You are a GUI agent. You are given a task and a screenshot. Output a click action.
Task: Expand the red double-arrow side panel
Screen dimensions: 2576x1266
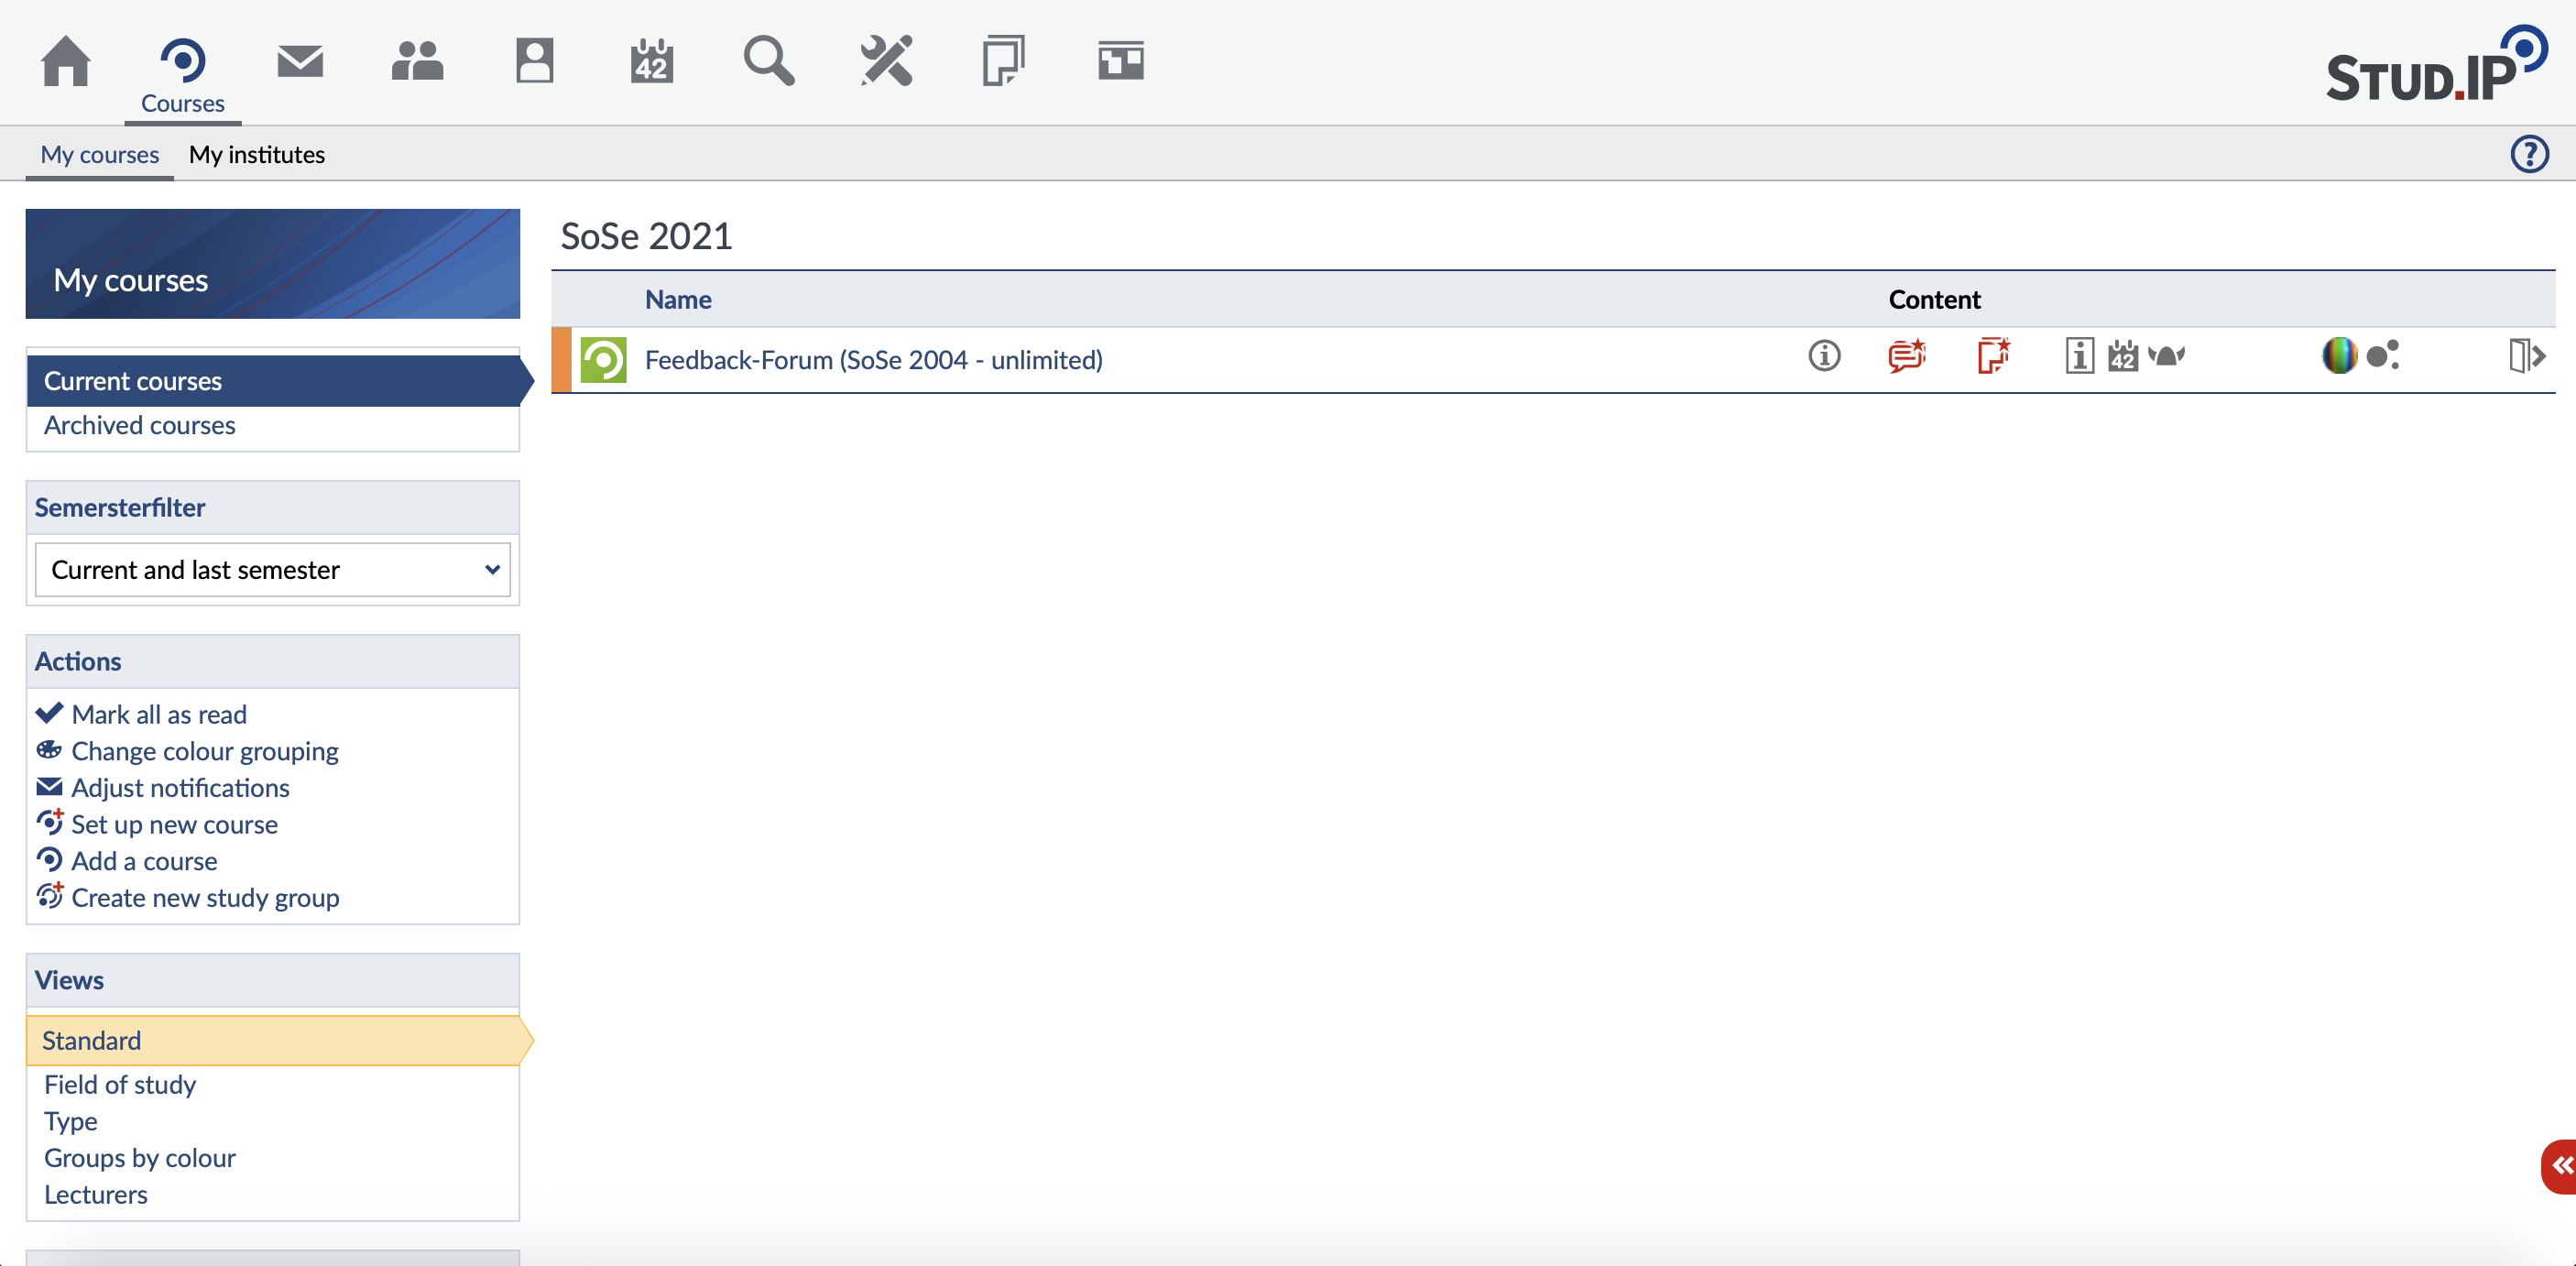(2561, 1166)
